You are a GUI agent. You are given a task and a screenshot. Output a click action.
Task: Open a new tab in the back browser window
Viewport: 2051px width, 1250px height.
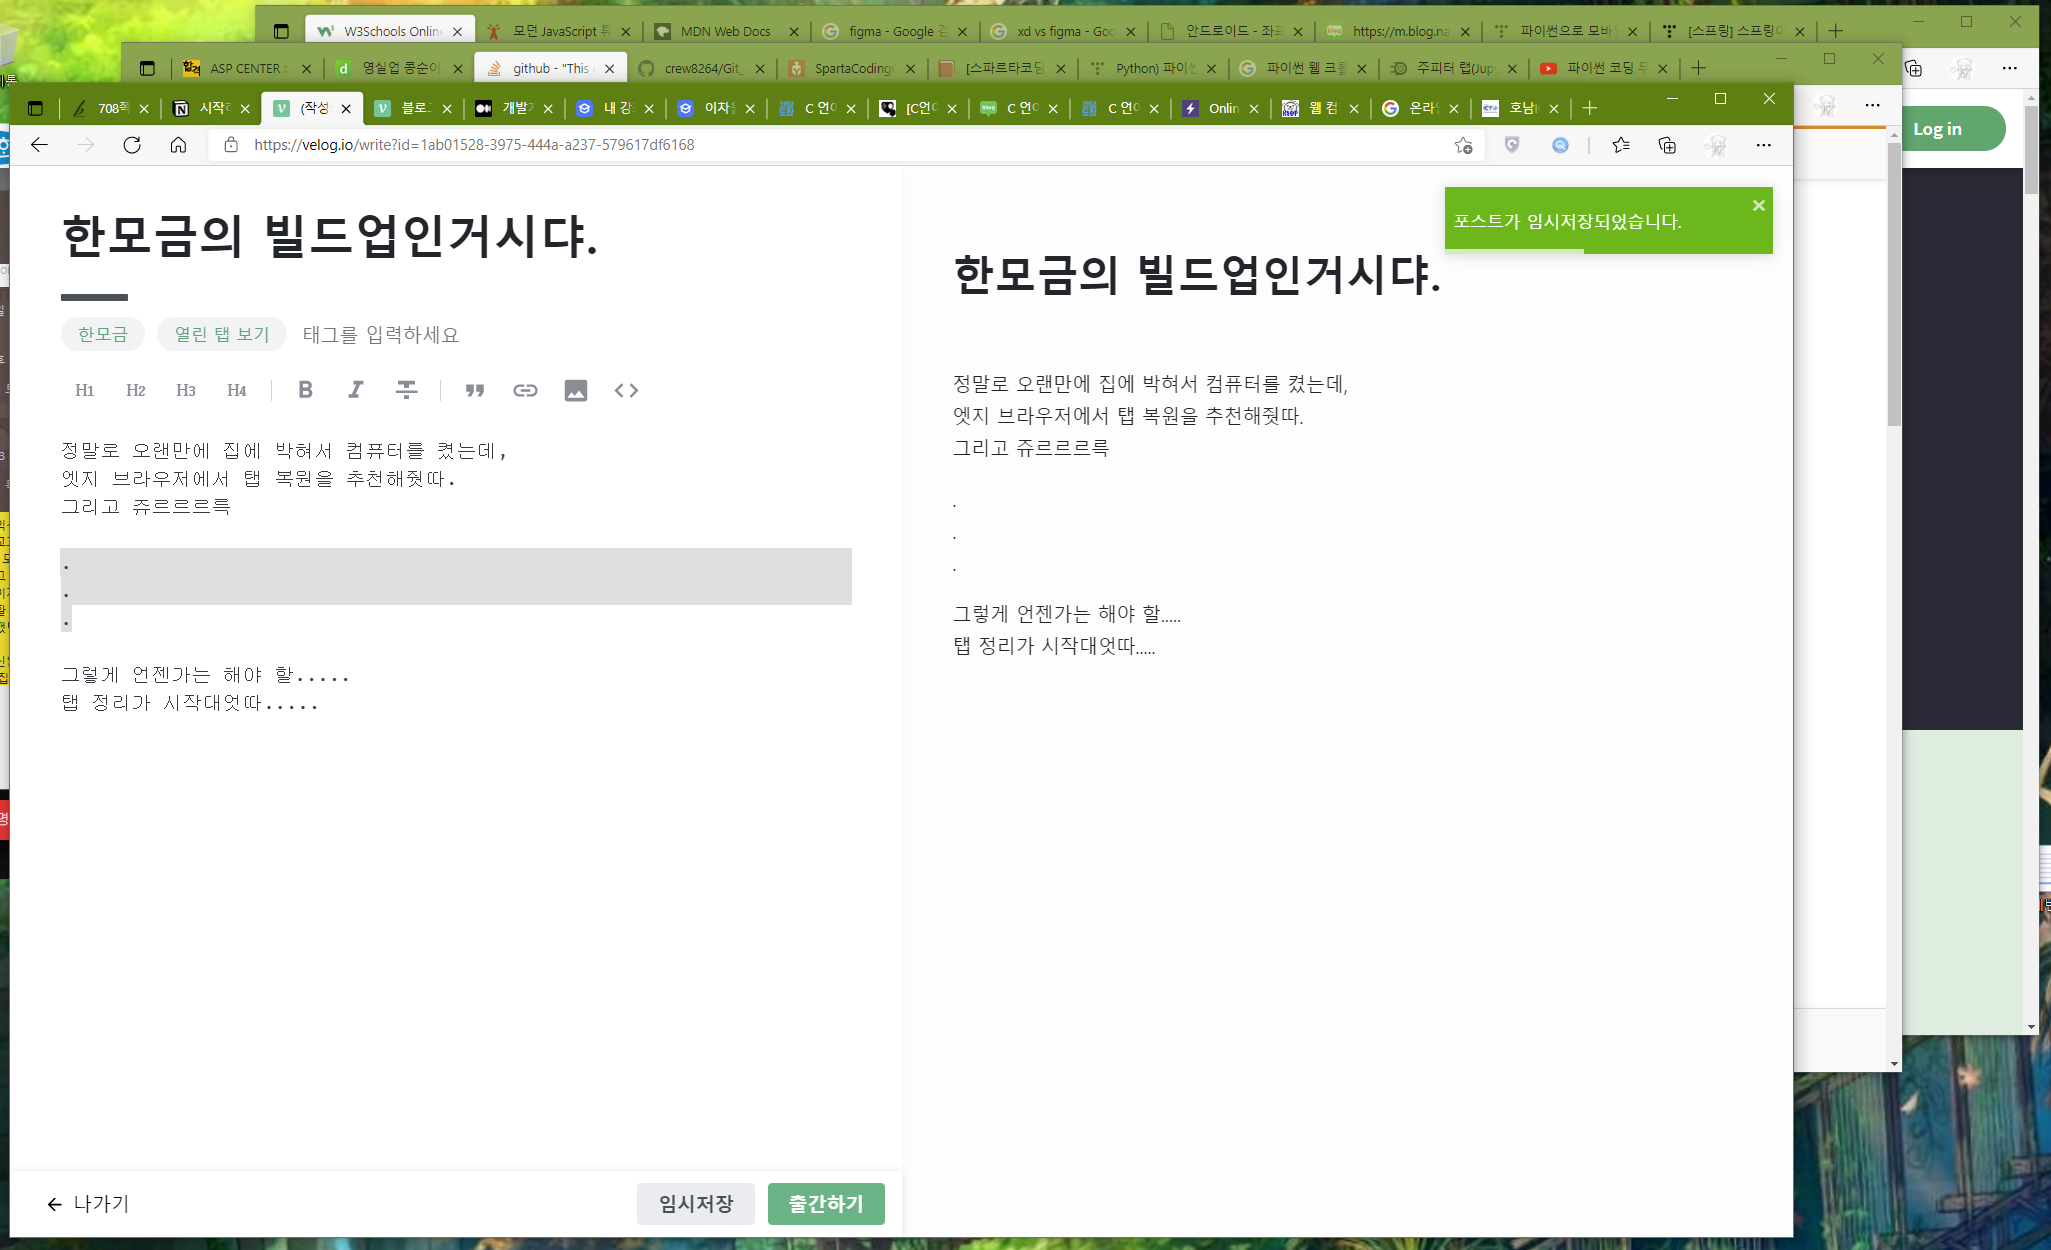point(1835,31)
